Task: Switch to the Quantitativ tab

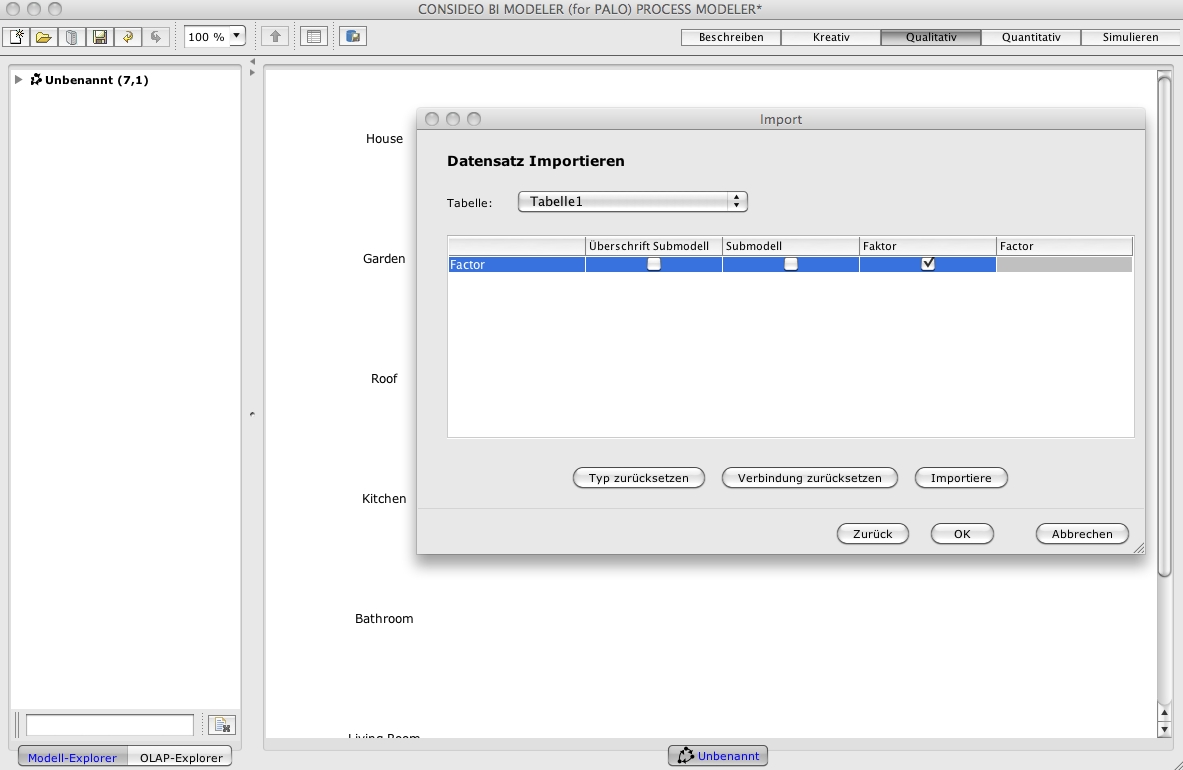Action: [x=1031, y=37]
